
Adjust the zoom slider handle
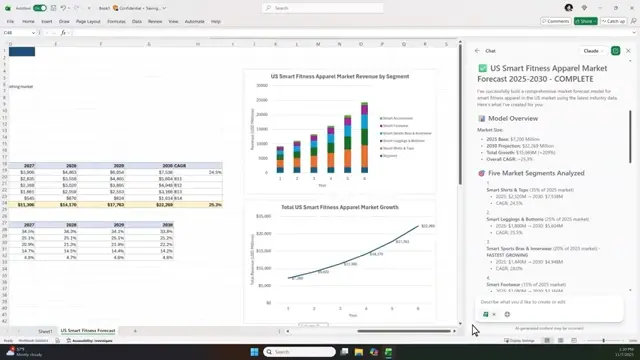coord(603,340)
